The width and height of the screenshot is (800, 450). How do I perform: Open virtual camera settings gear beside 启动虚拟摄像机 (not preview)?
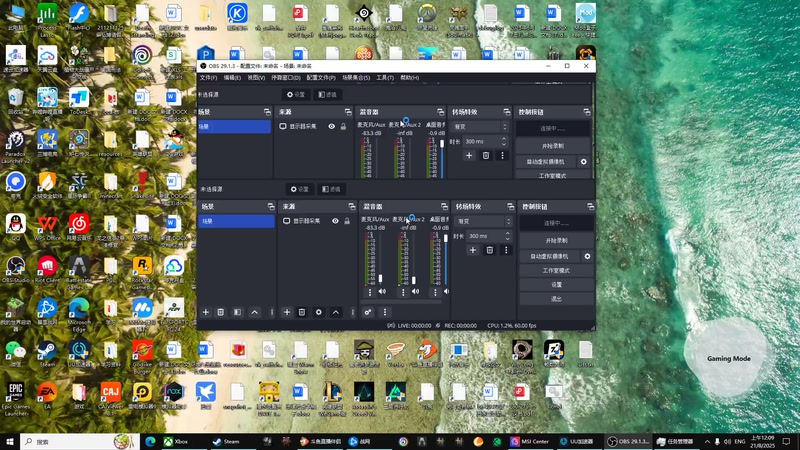(x=587, y=256)
